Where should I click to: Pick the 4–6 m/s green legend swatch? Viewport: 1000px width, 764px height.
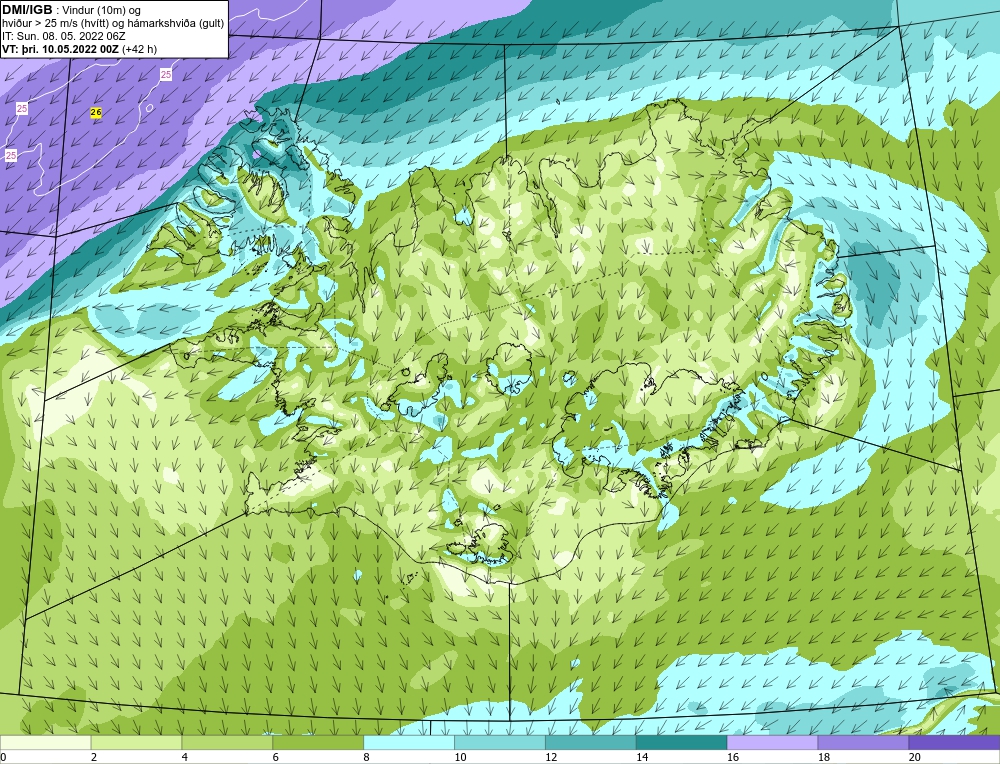click(x=227, y=743)
